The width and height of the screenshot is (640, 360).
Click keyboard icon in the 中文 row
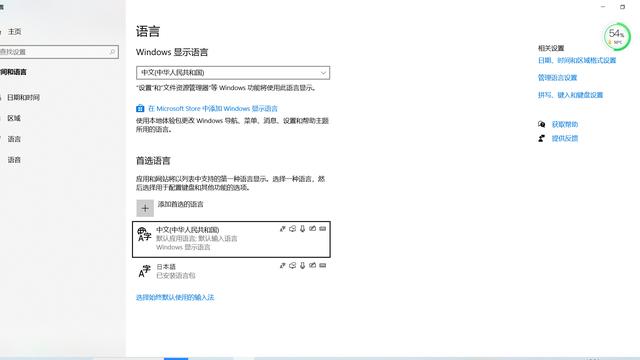pyautogui.click(x=322, y=229)
